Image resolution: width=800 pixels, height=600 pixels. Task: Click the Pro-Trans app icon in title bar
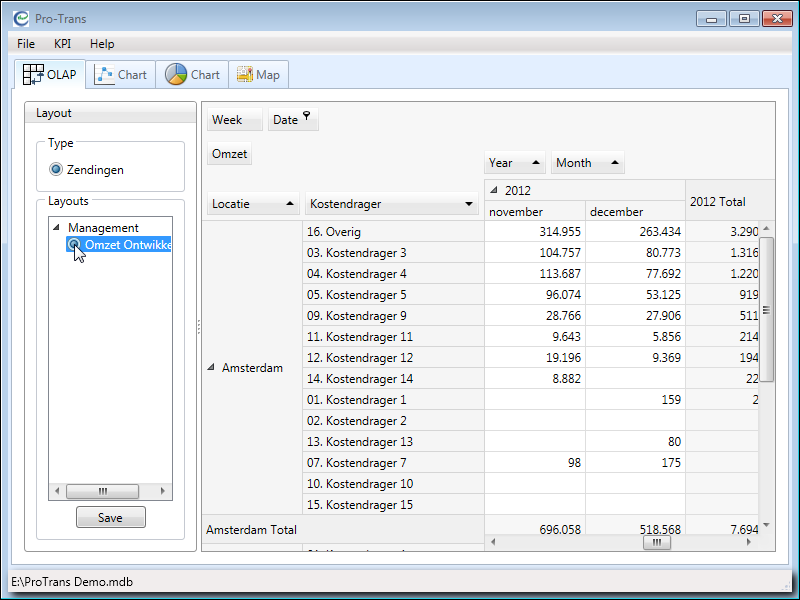pos(21,18)
